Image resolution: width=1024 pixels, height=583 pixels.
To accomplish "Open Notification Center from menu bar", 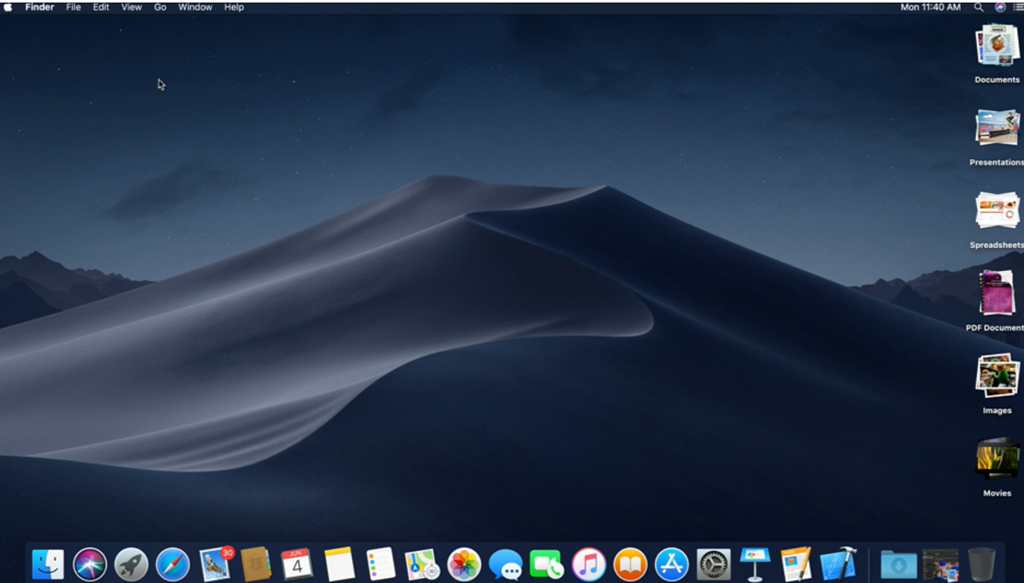I will 1016,7.
